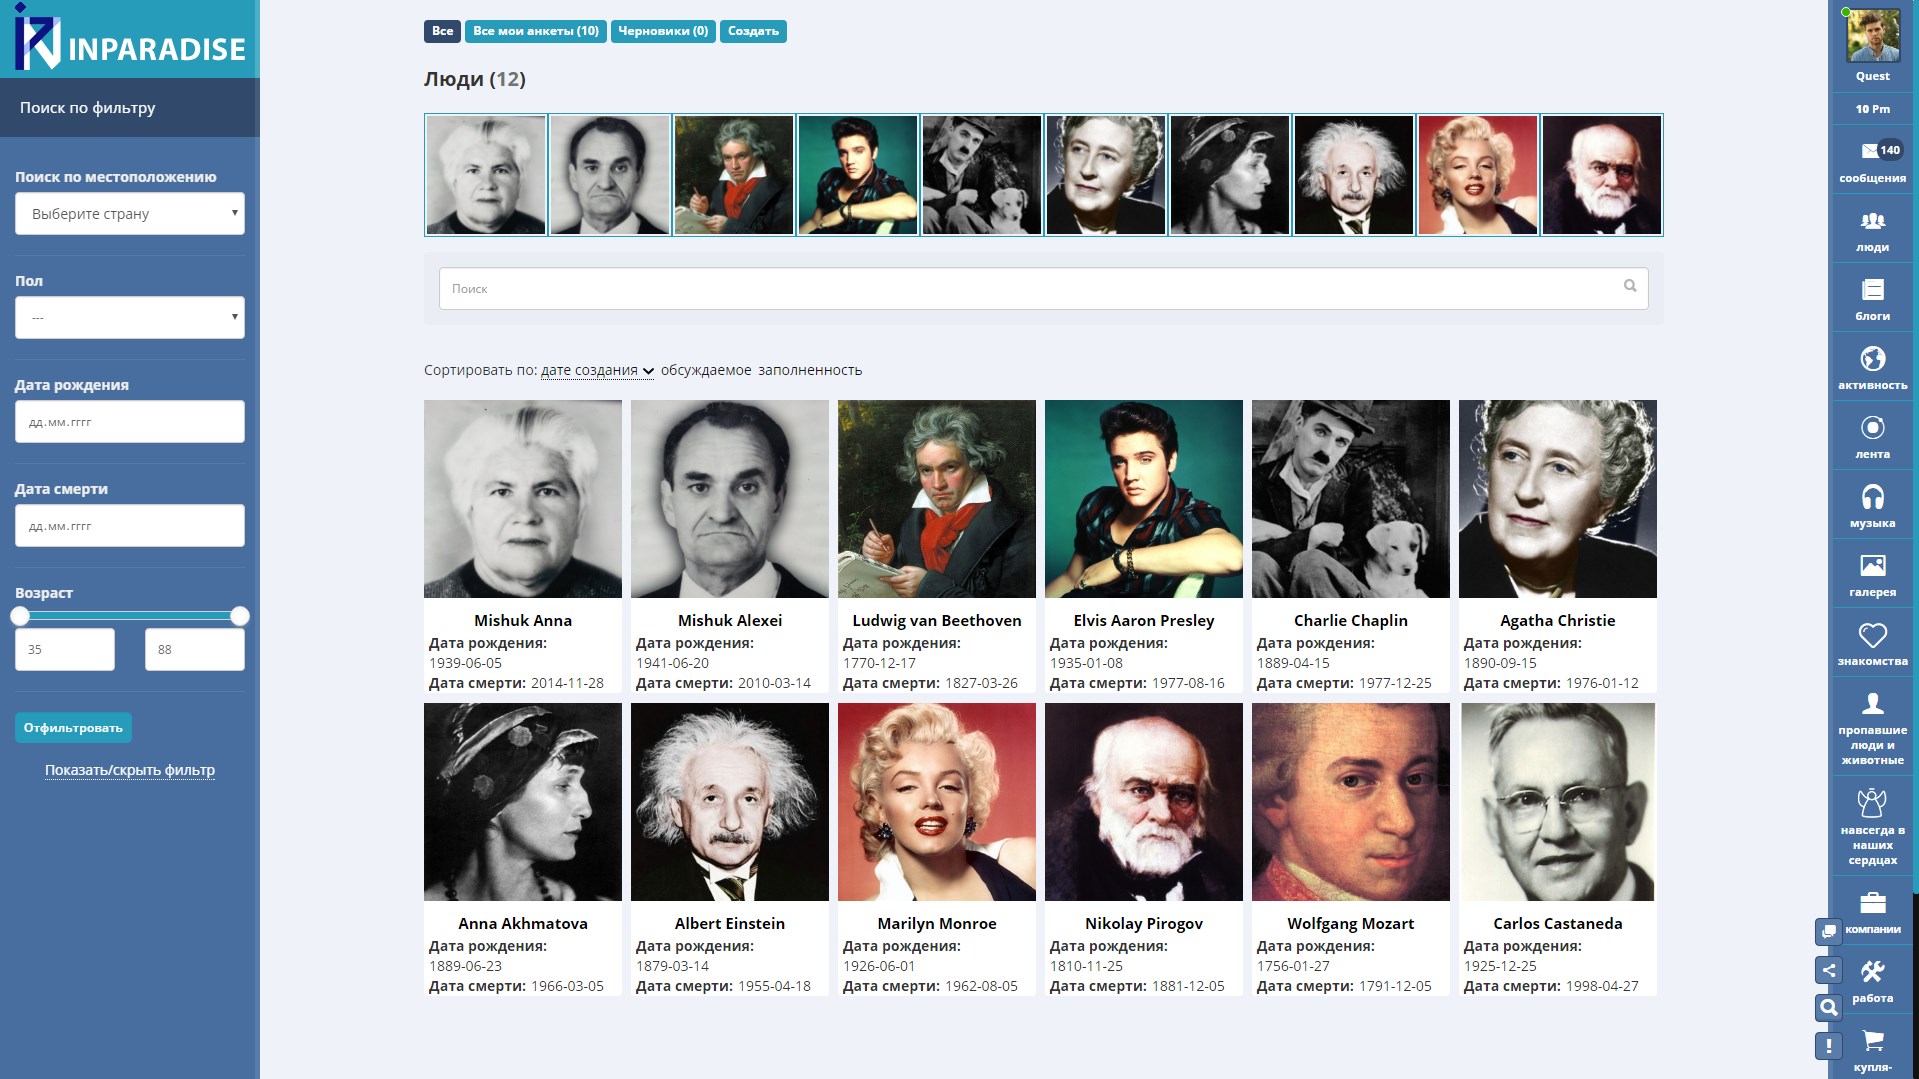Switch to Черновики (0) tab

[x=663, y=31]
